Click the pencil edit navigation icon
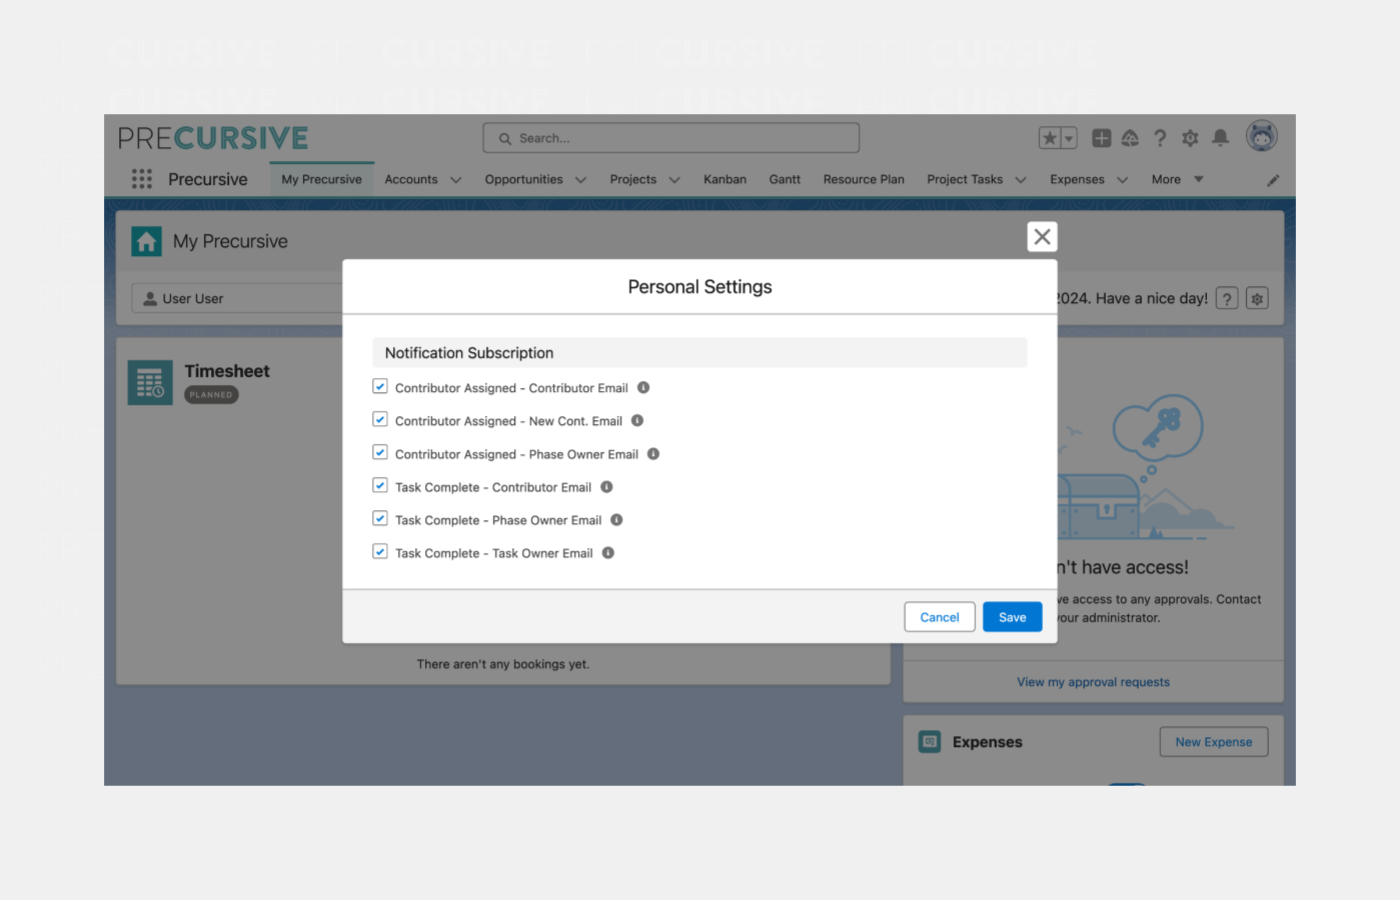The height and width of the screenshot is (900, 1400). coord(1273,180)
